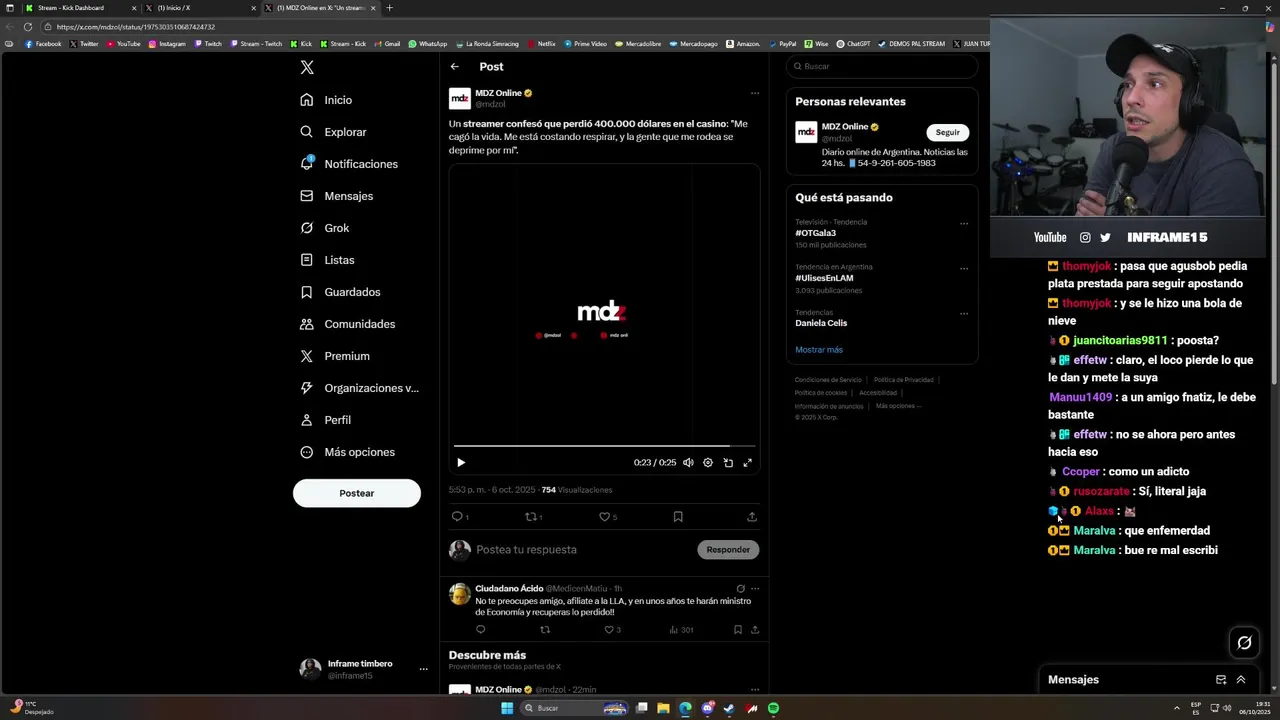Open more options for Daniela Celis trend
Screen dimensions: 1280x720
coord(964,314)
